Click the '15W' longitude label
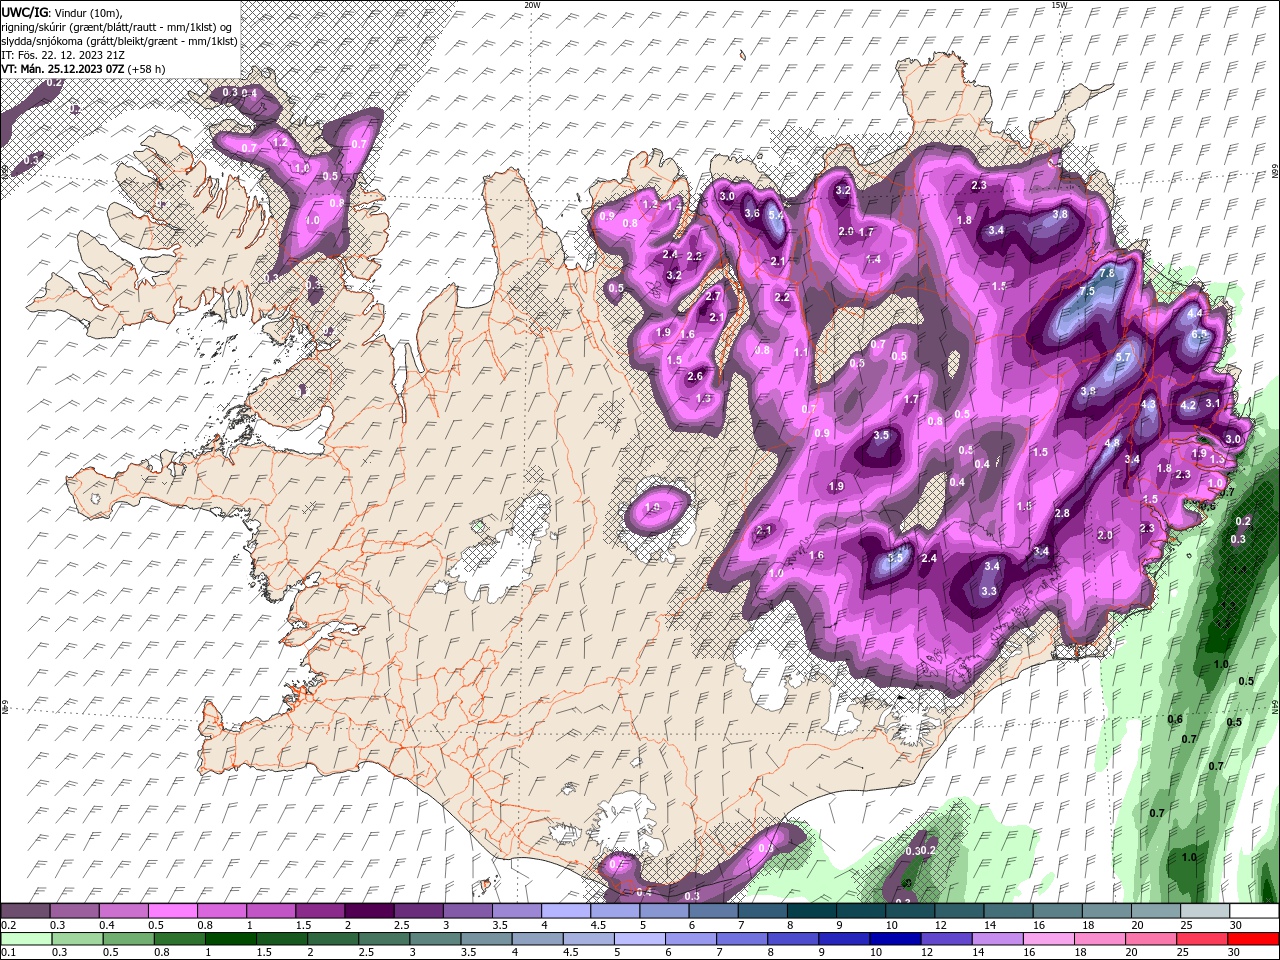The width and height of the screenshot is (1280, 960). pos(1059,5)
